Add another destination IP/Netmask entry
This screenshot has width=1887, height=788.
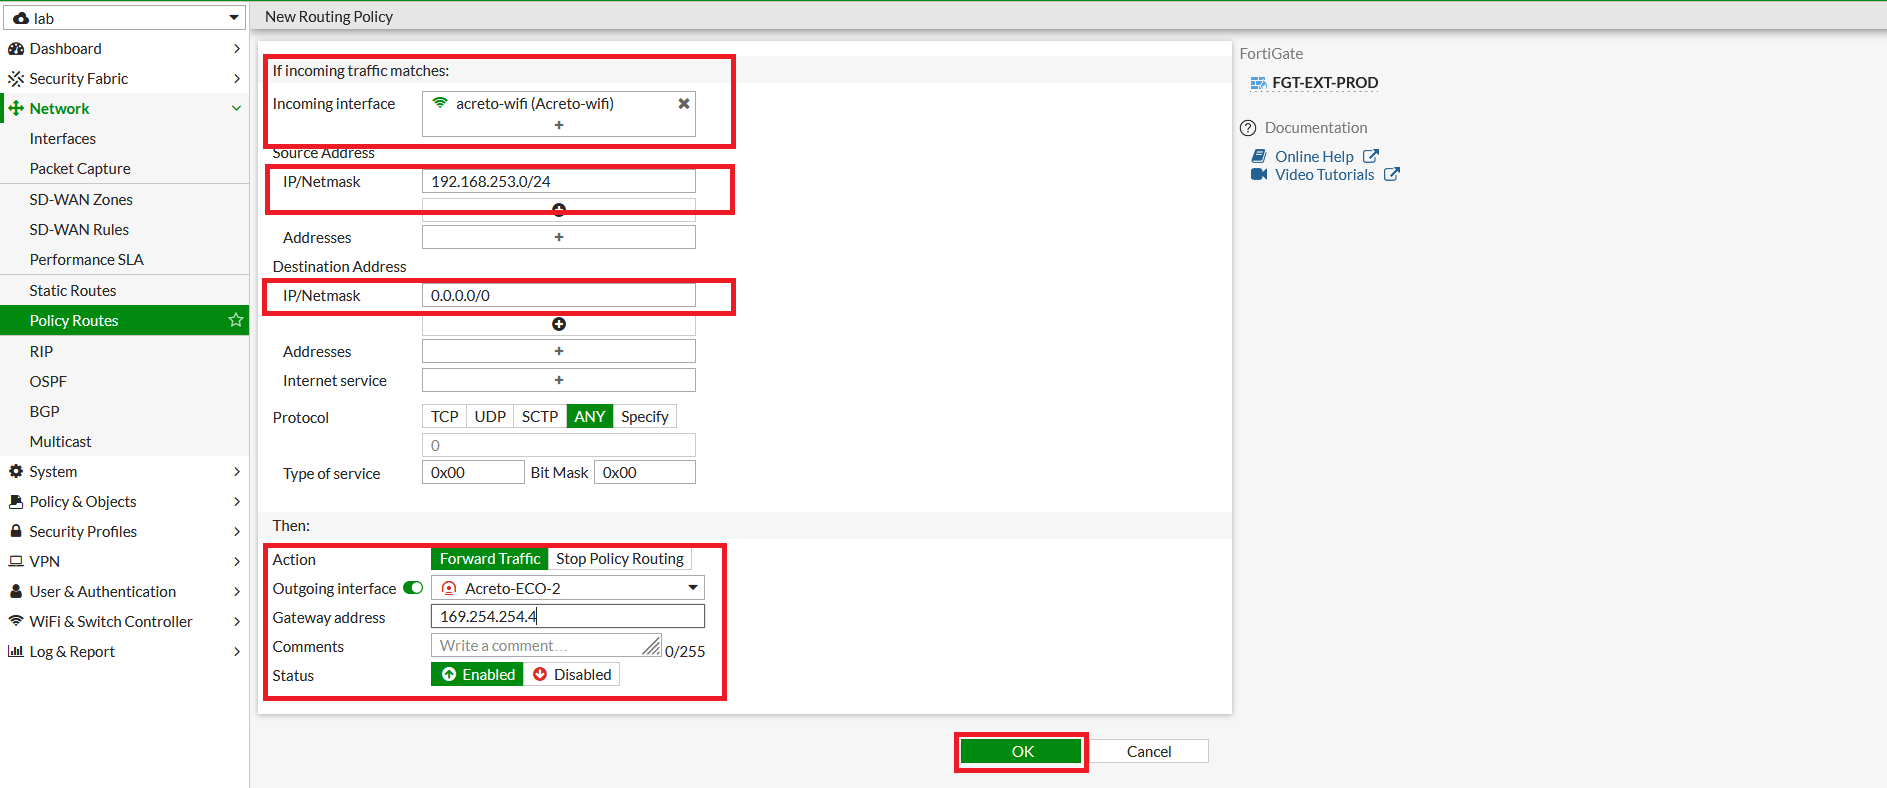pos(559,324)
